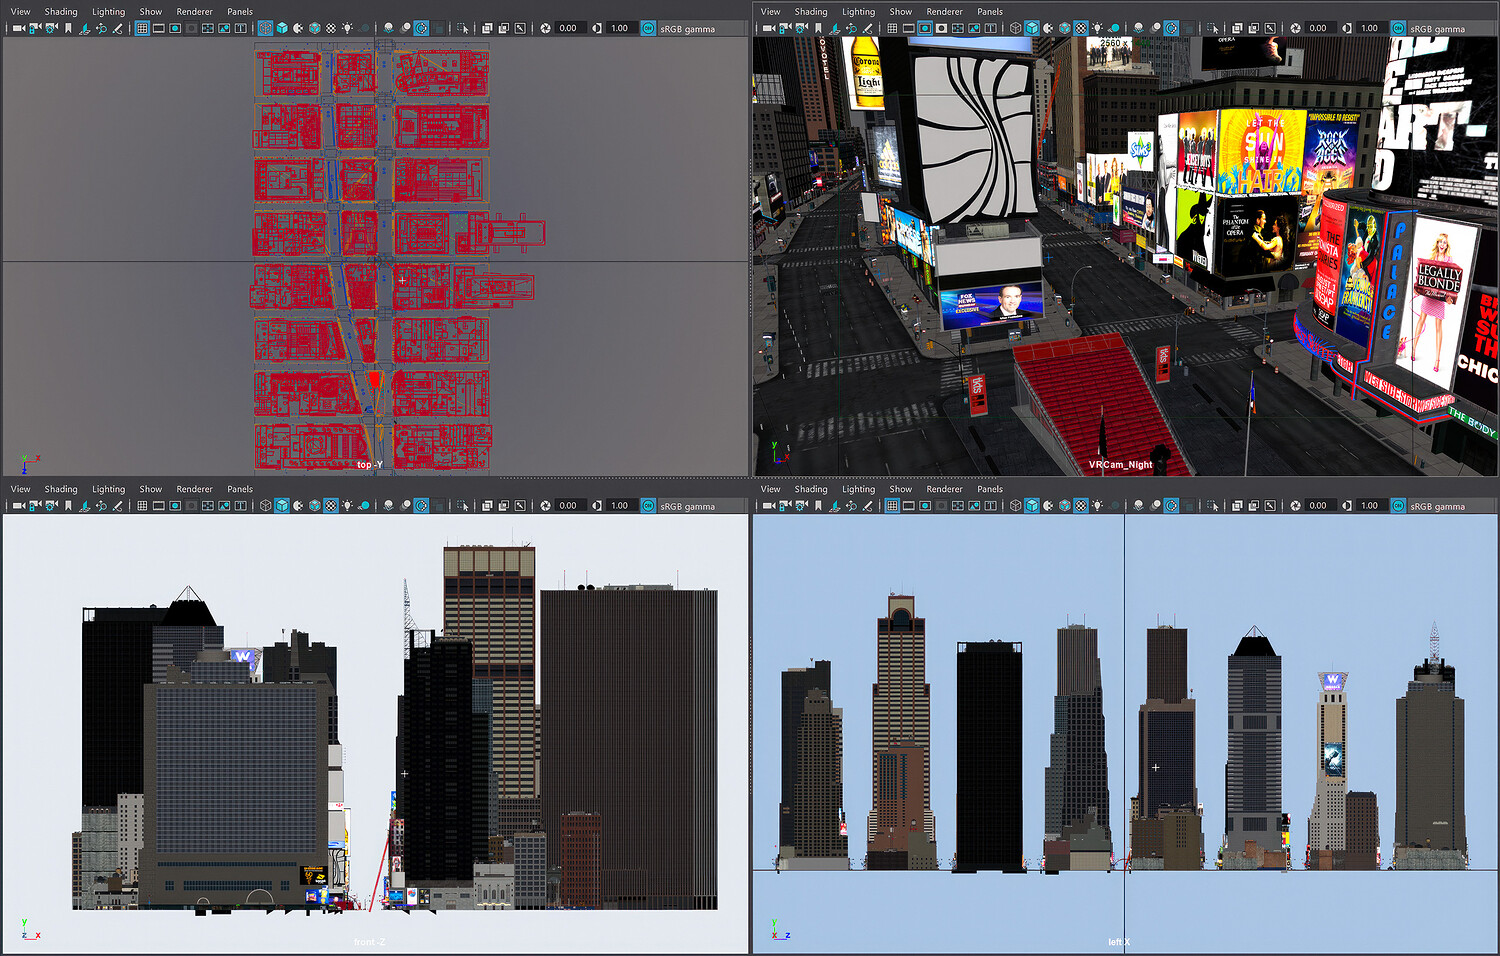Image resolution: width=1500 pixels, height=956 pixels.
Task: Select Grease Pencil icon in left view panel
Action: click(x=867, y=505)
